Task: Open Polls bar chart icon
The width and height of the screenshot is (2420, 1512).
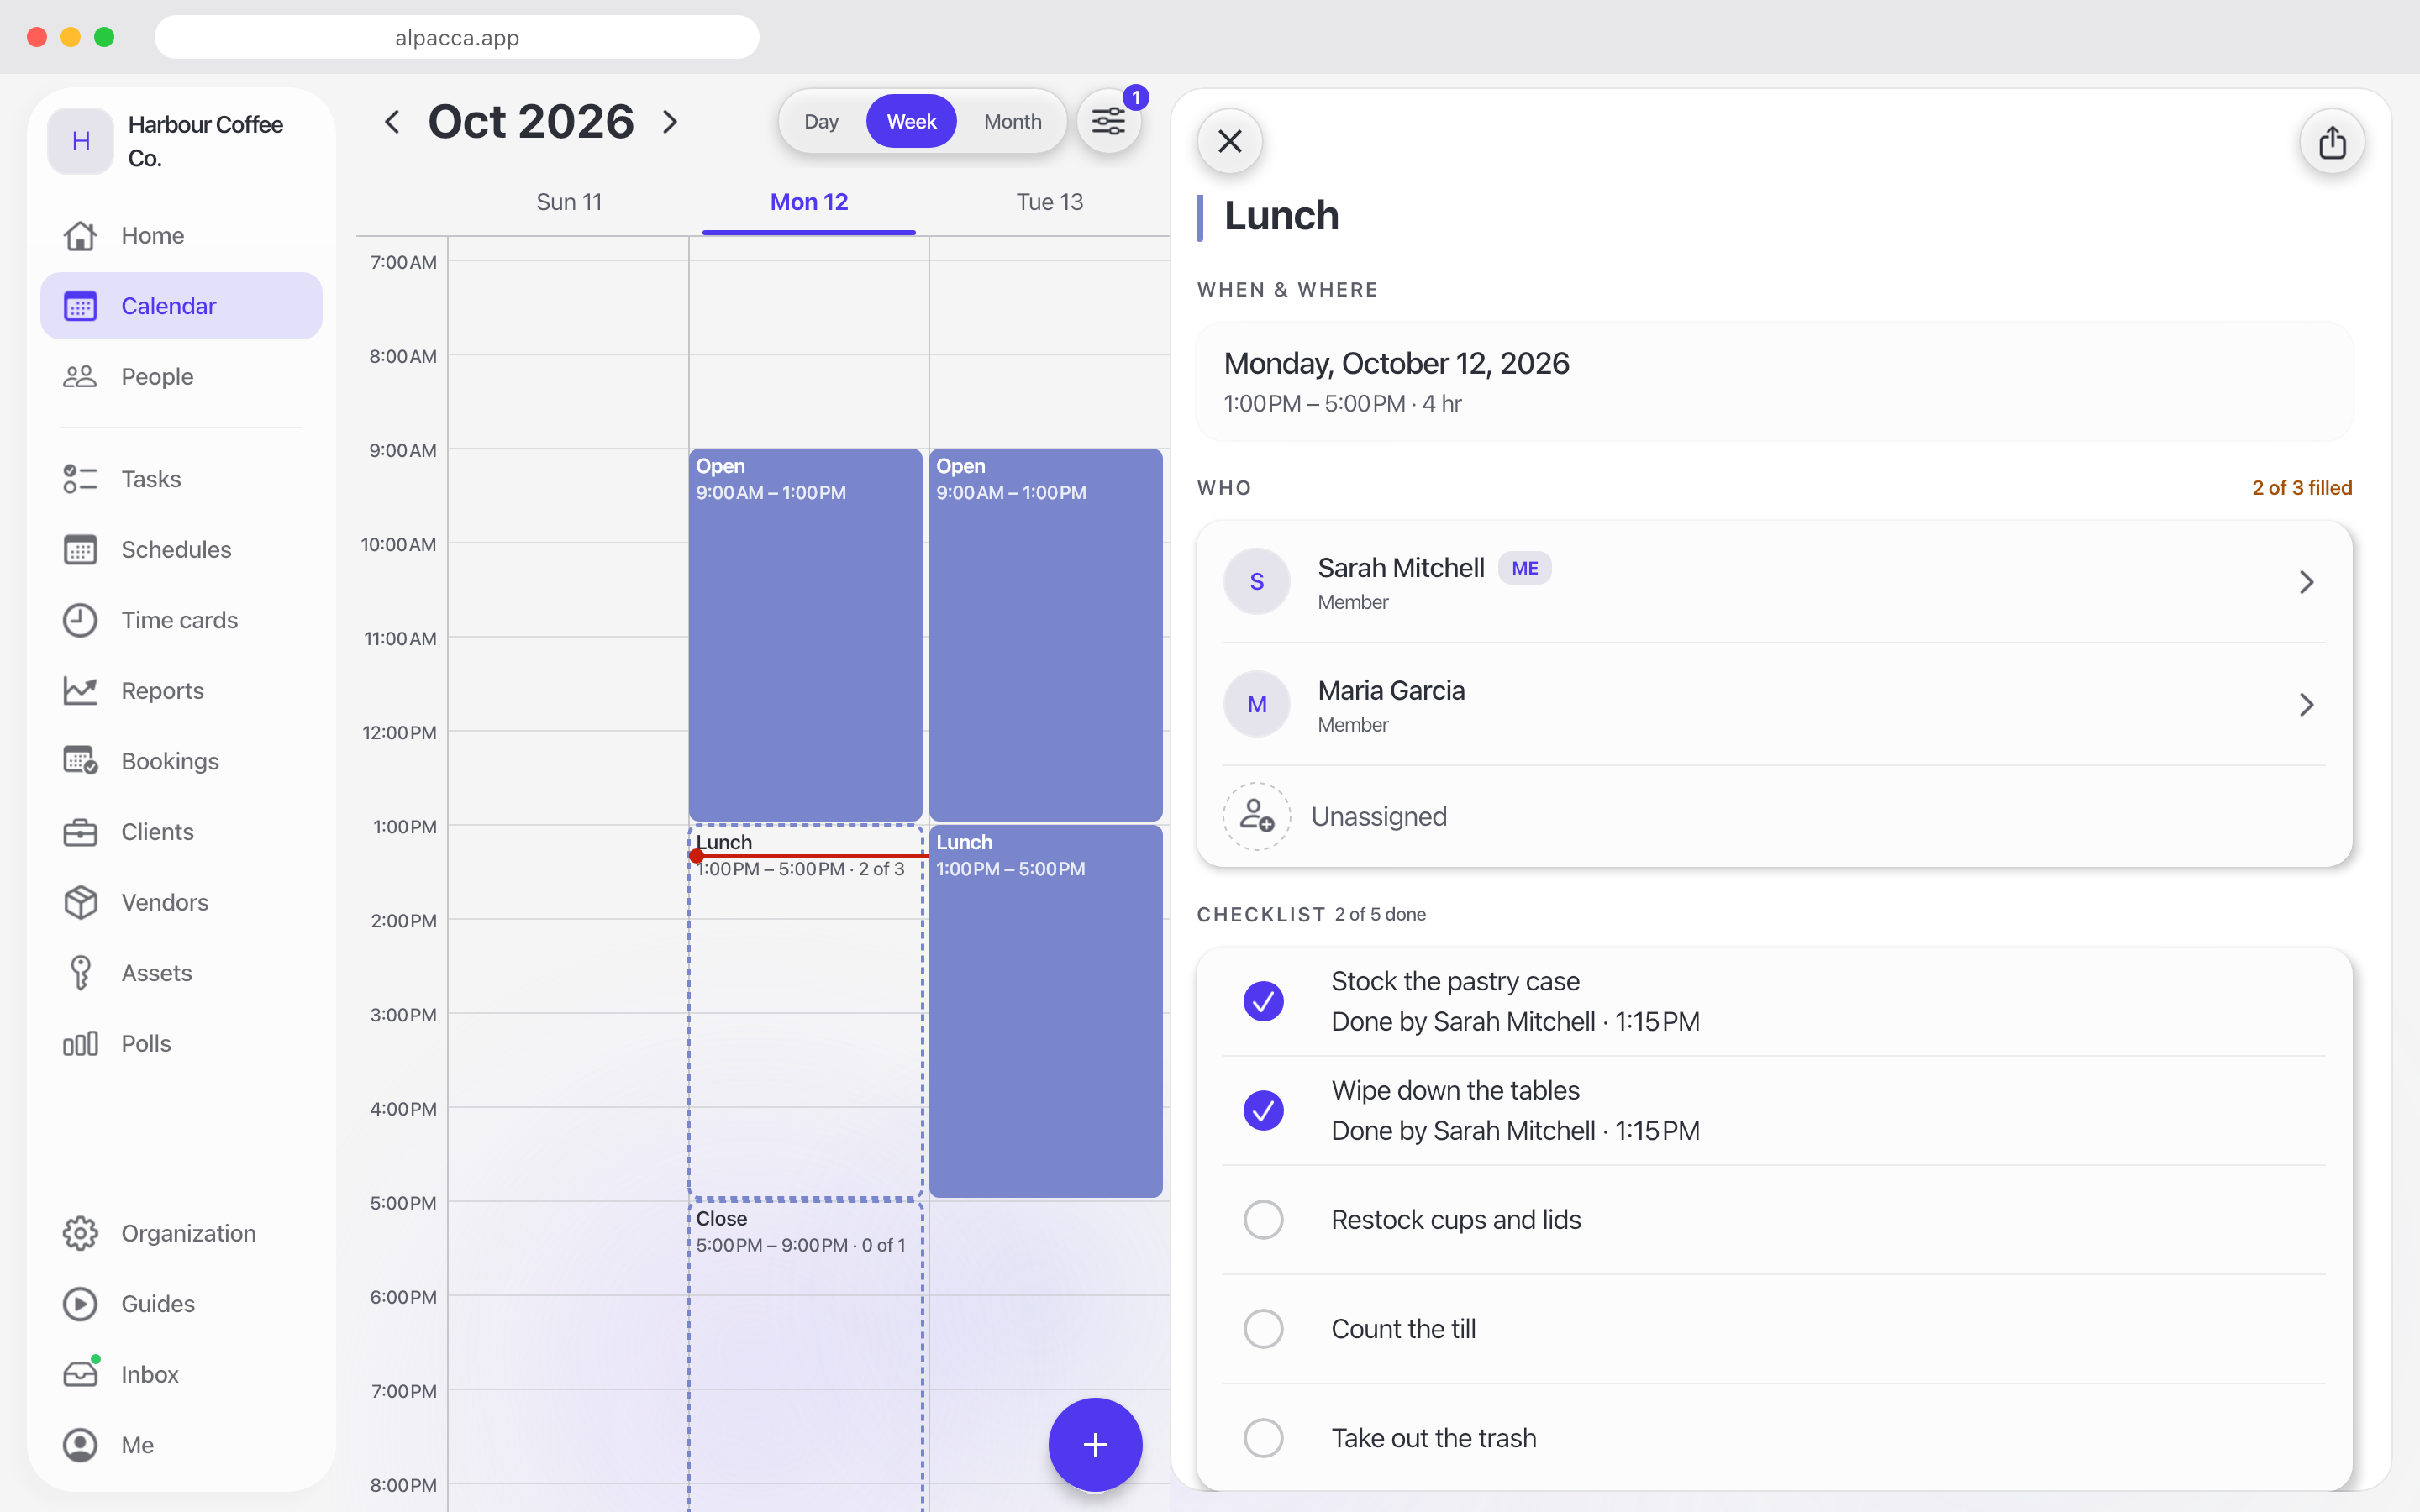Action: click(80, 1043)
